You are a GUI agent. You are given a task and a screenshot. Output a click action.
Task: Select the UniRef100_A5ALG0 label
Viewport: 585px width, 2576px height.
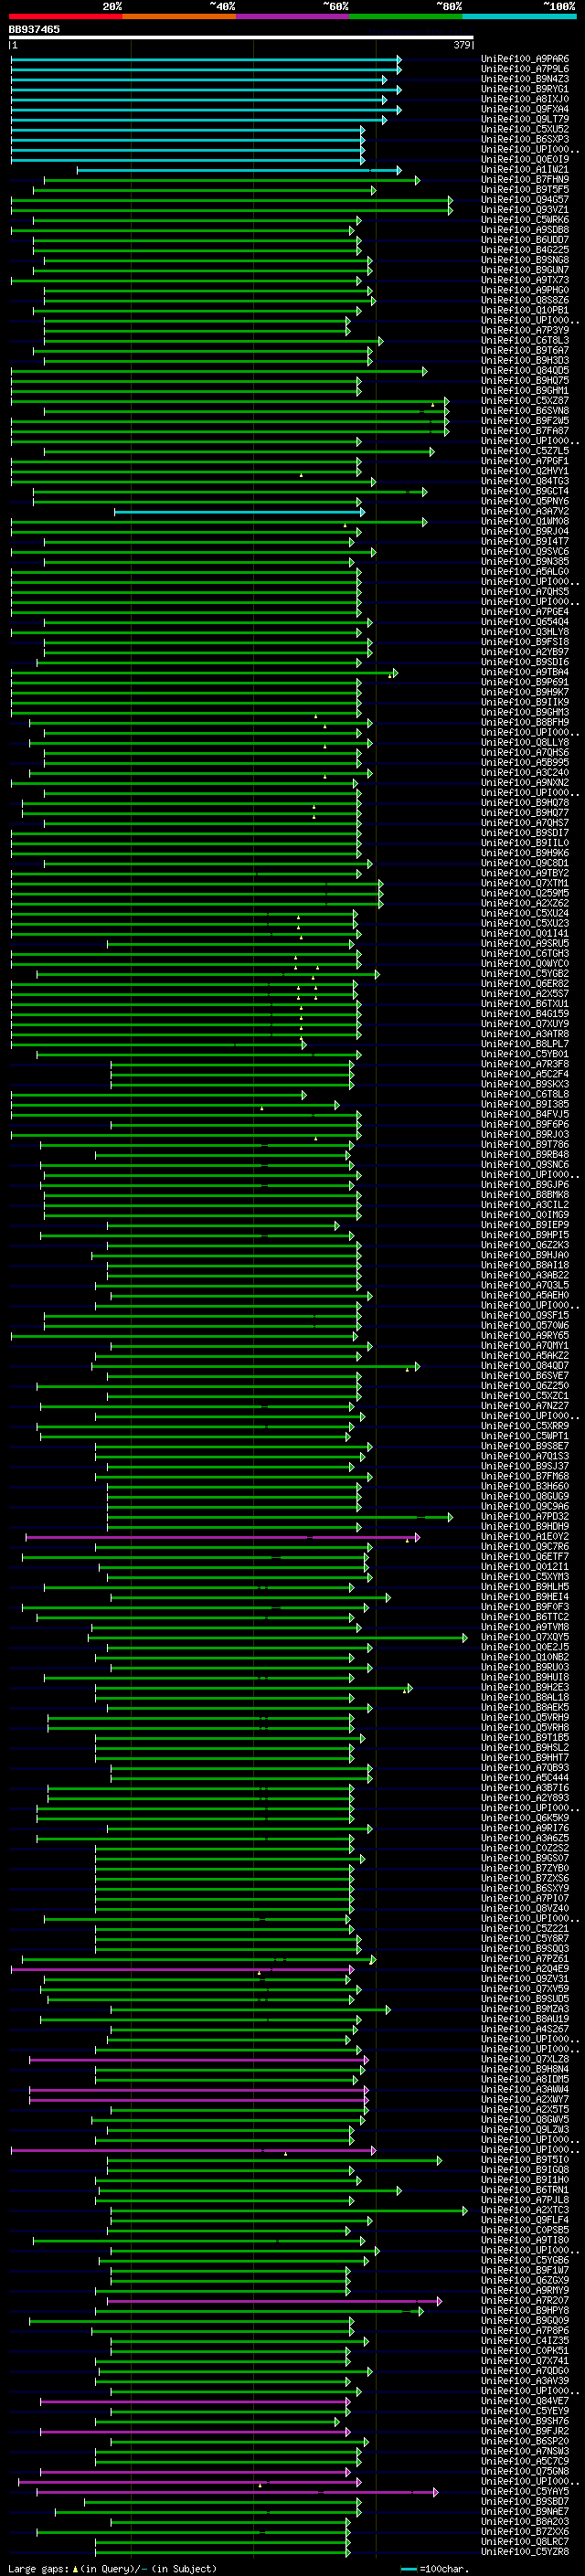click(x=525, y=572)
